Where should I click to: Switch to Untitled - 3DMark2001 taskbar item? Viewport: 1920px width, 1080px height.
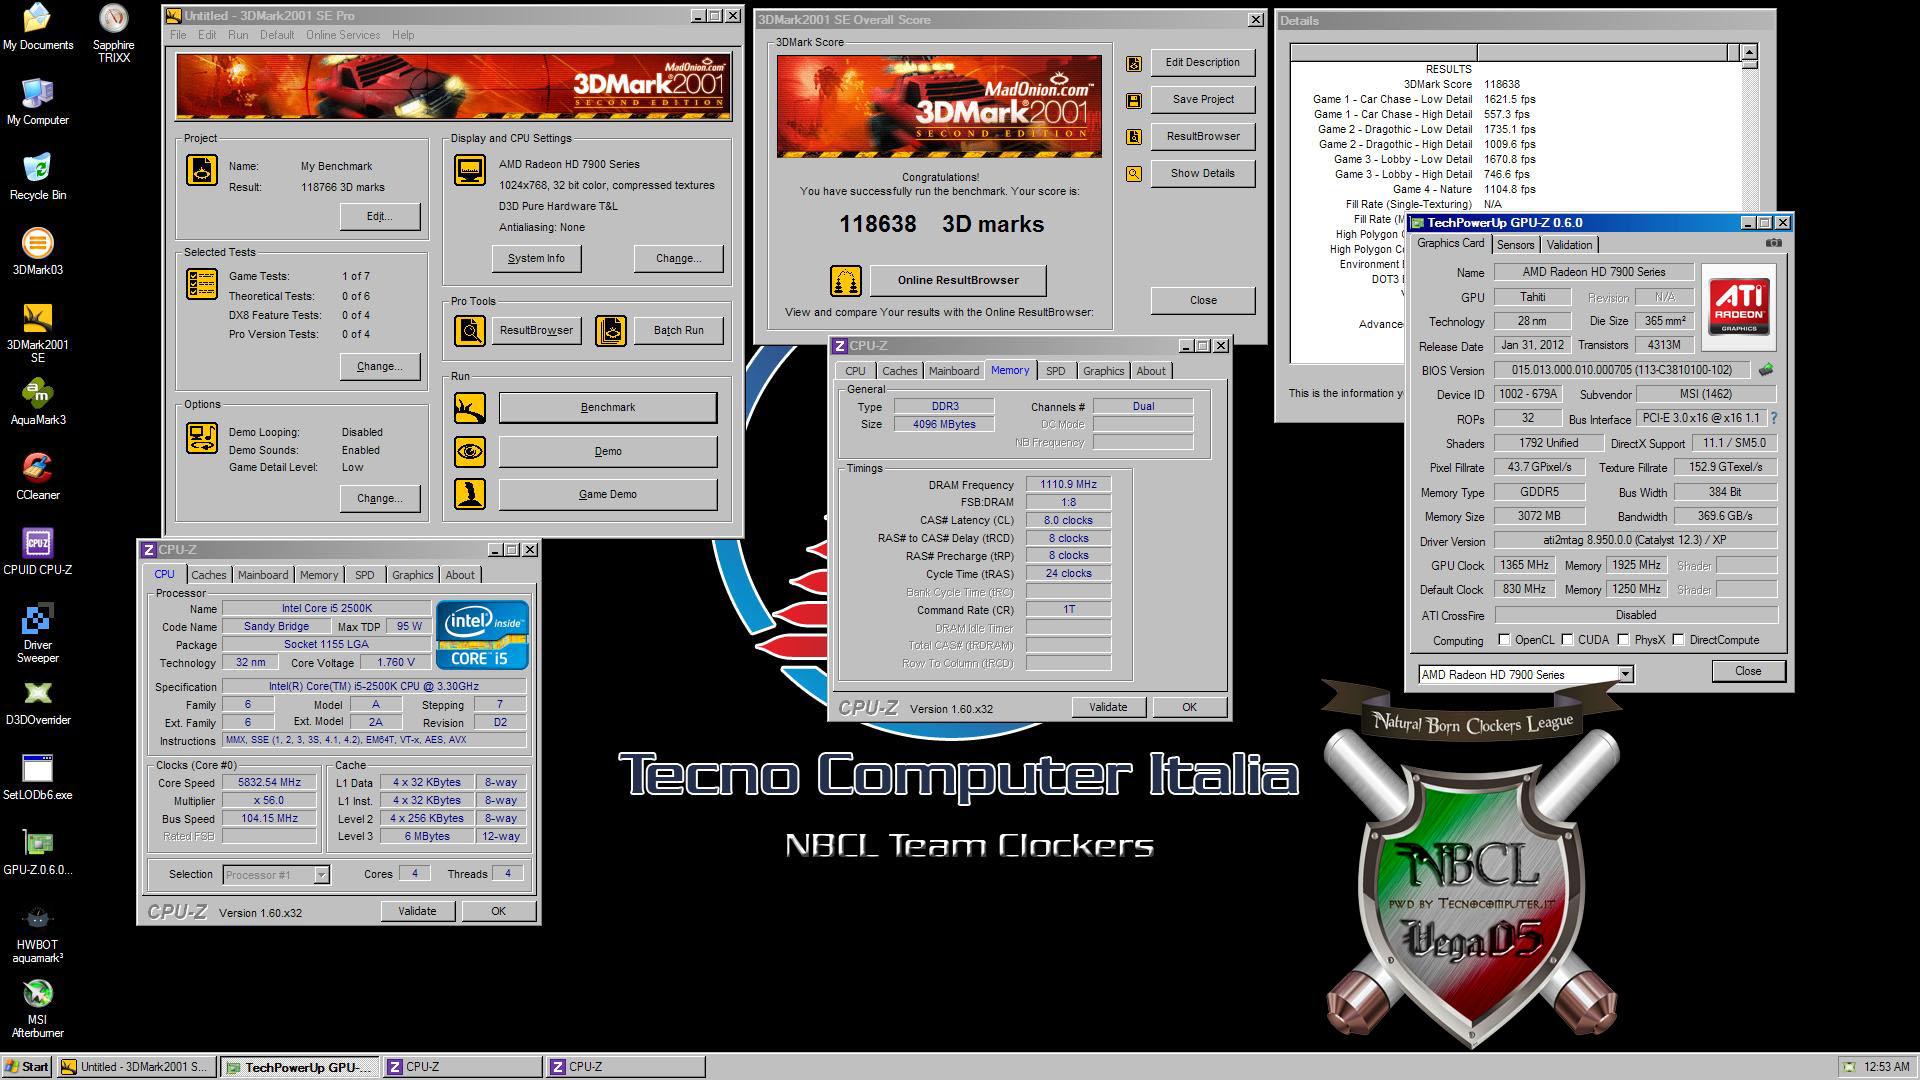[x=136, y=1067]
